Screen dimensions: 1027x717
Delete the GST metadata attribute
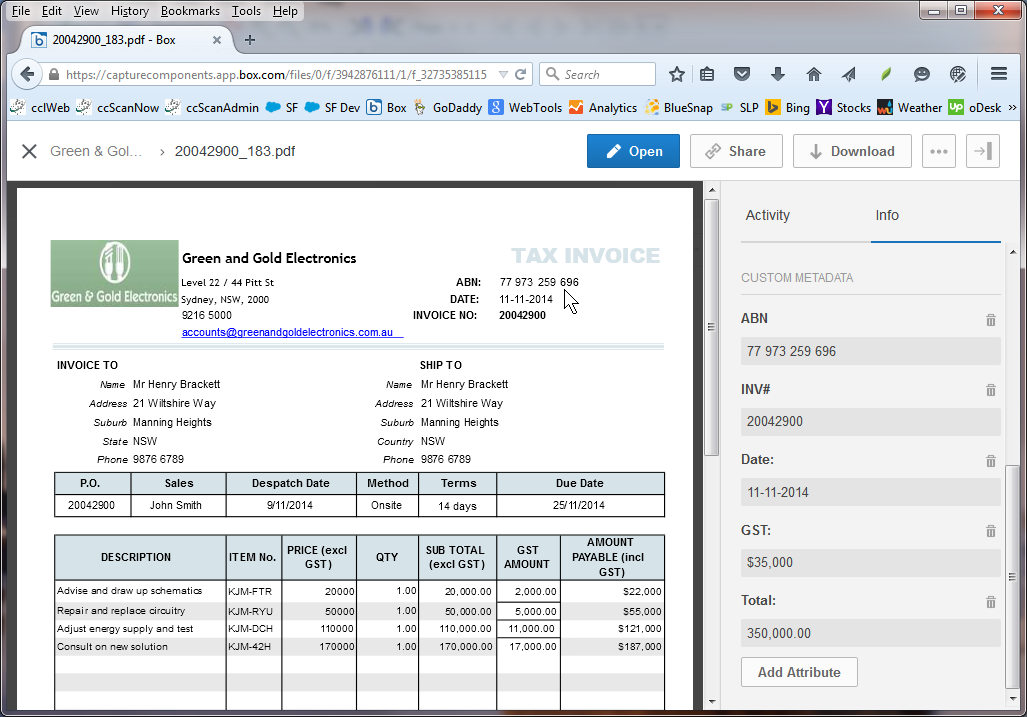[991, 531]
